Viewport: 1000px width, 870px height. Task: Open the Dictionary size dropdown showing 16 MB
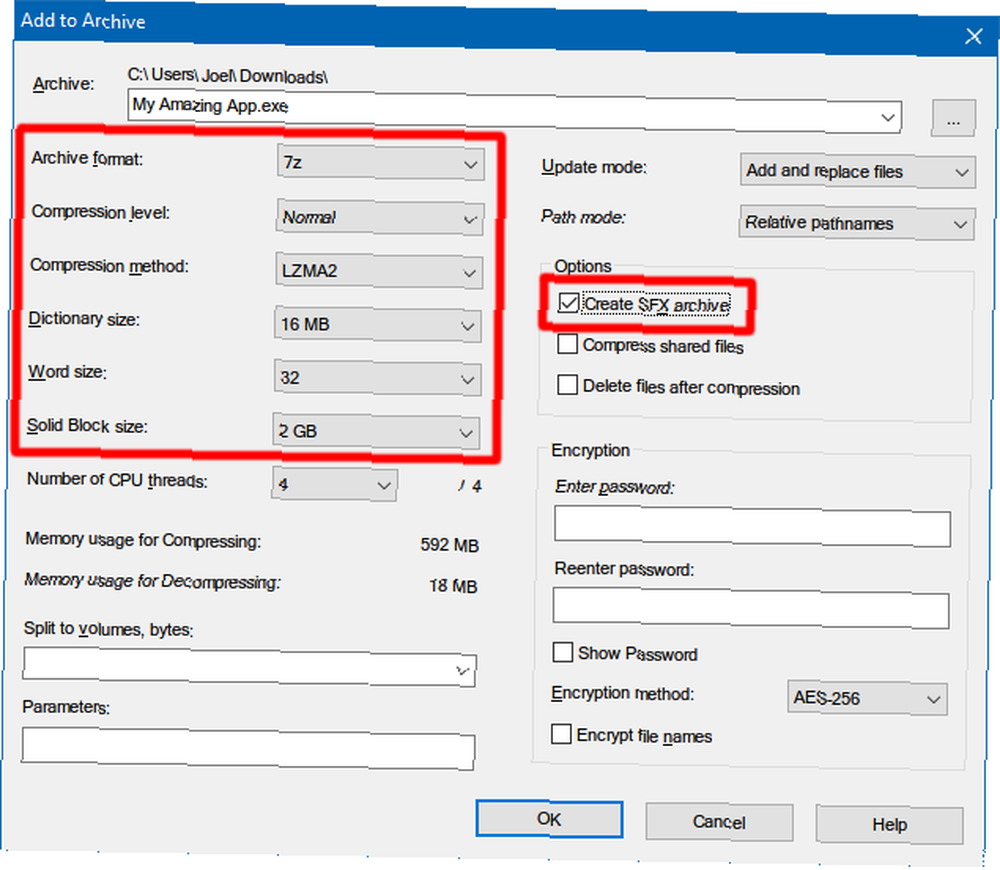click(378, 325)
